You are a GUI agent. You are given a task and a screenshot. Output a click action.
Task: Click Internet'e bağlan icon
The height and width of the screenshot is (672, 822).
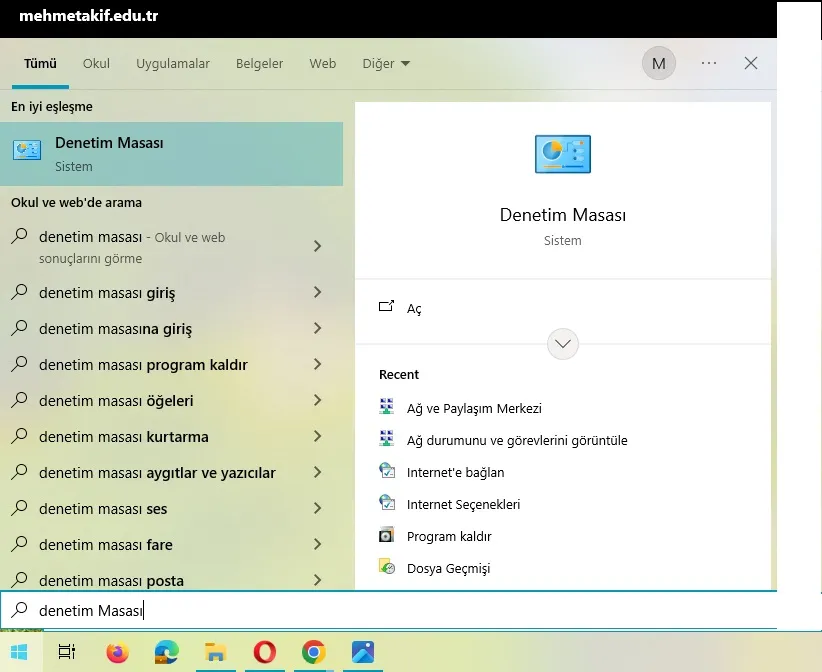(x=387, y=471)
